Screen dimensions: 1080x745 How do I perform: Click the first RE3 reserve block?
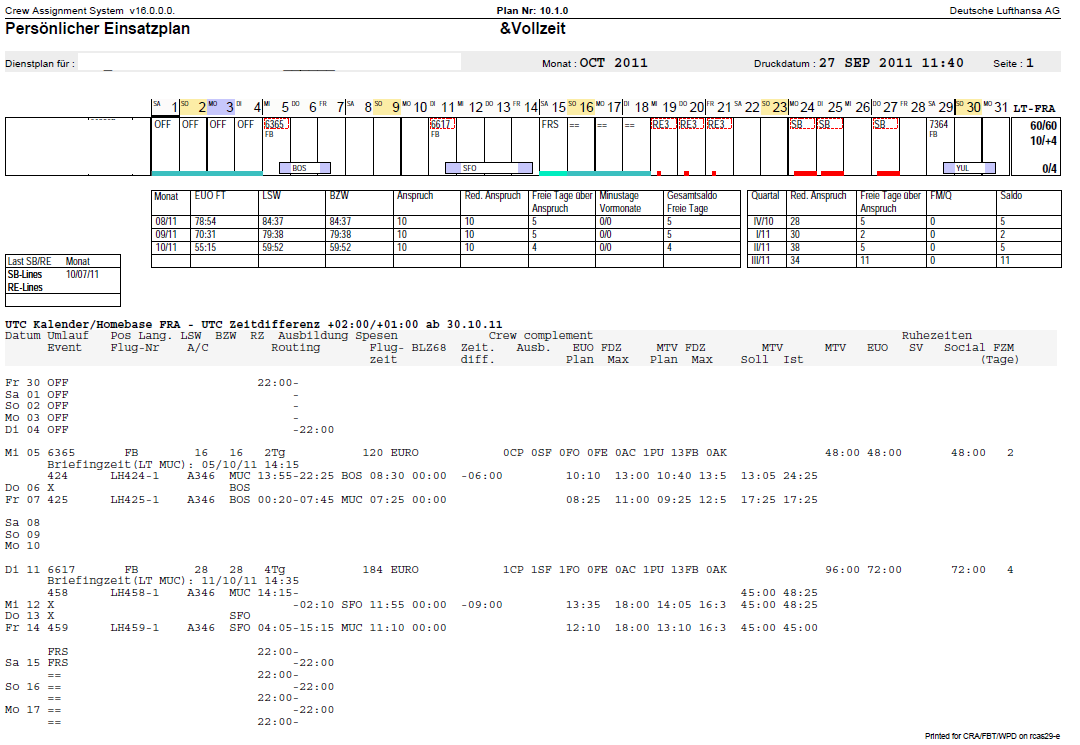663,125
